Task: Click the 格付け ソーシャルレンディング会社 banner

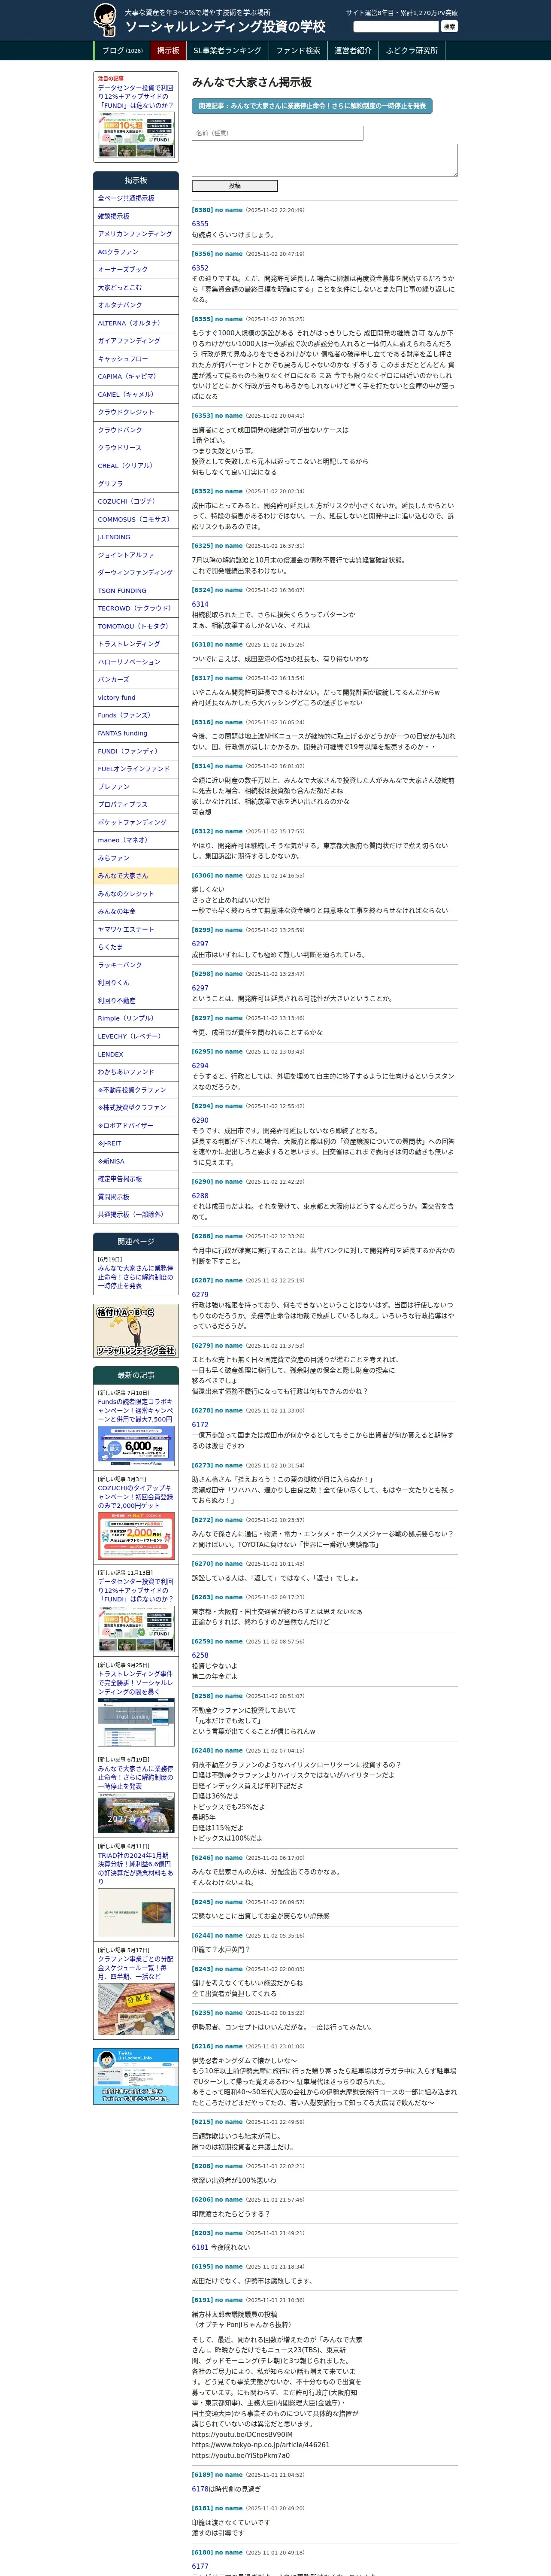Action: coord(136,1331)
